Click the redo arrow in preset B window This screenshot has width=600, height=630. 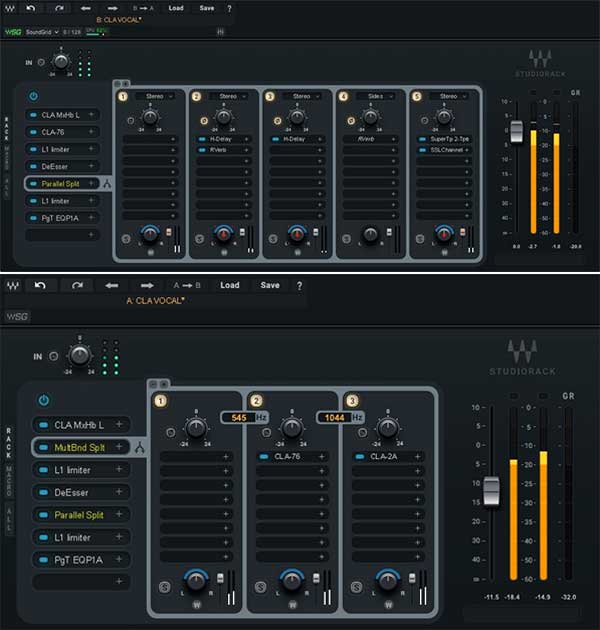[59, 8]
